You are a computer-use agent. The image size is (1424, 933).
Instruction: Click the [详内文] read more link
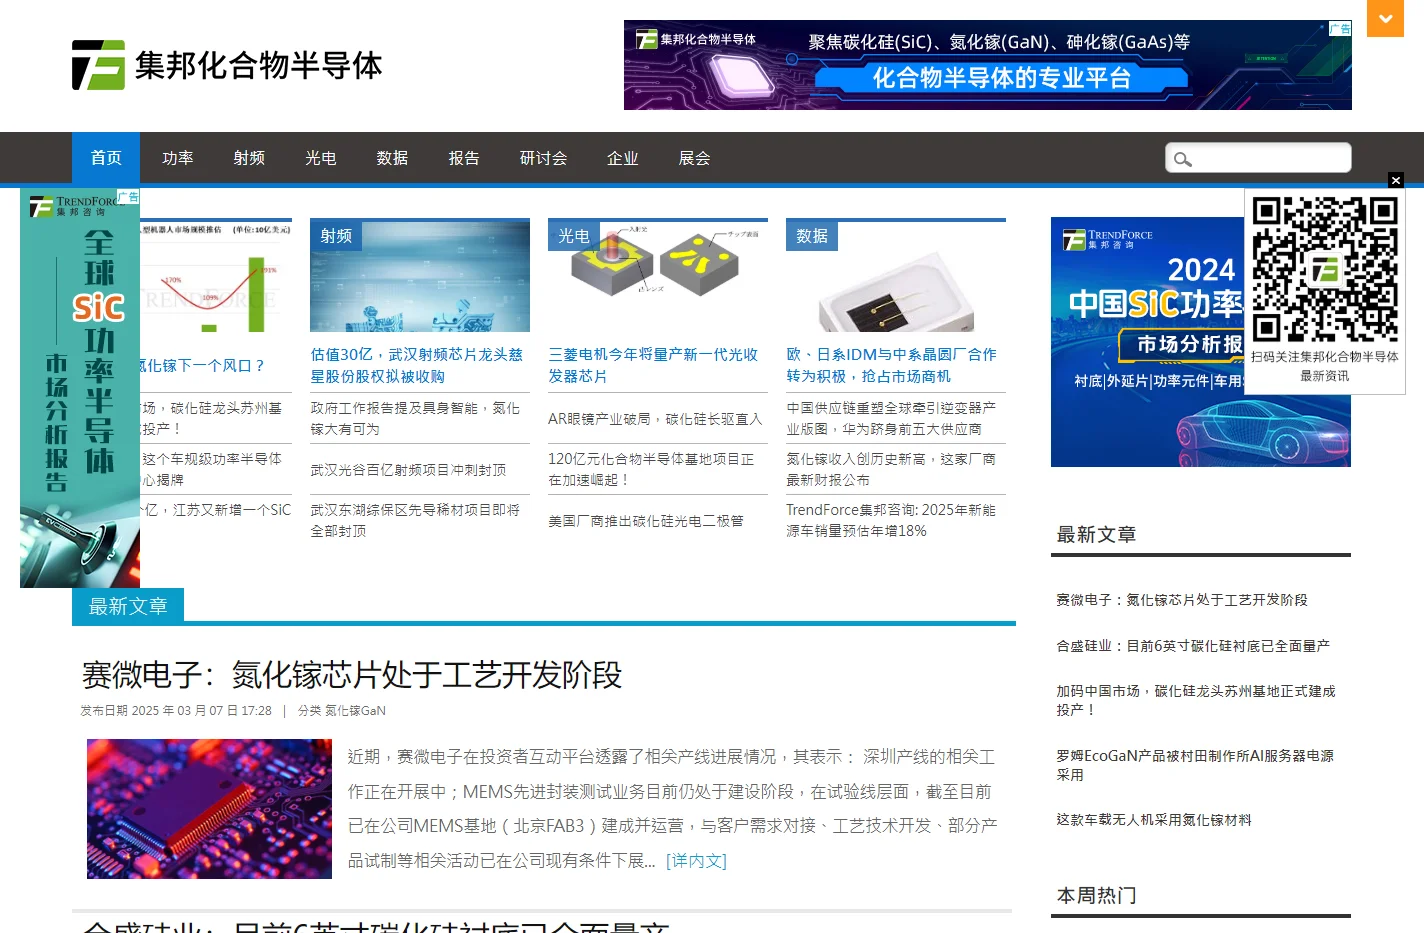tap(696, 860)
